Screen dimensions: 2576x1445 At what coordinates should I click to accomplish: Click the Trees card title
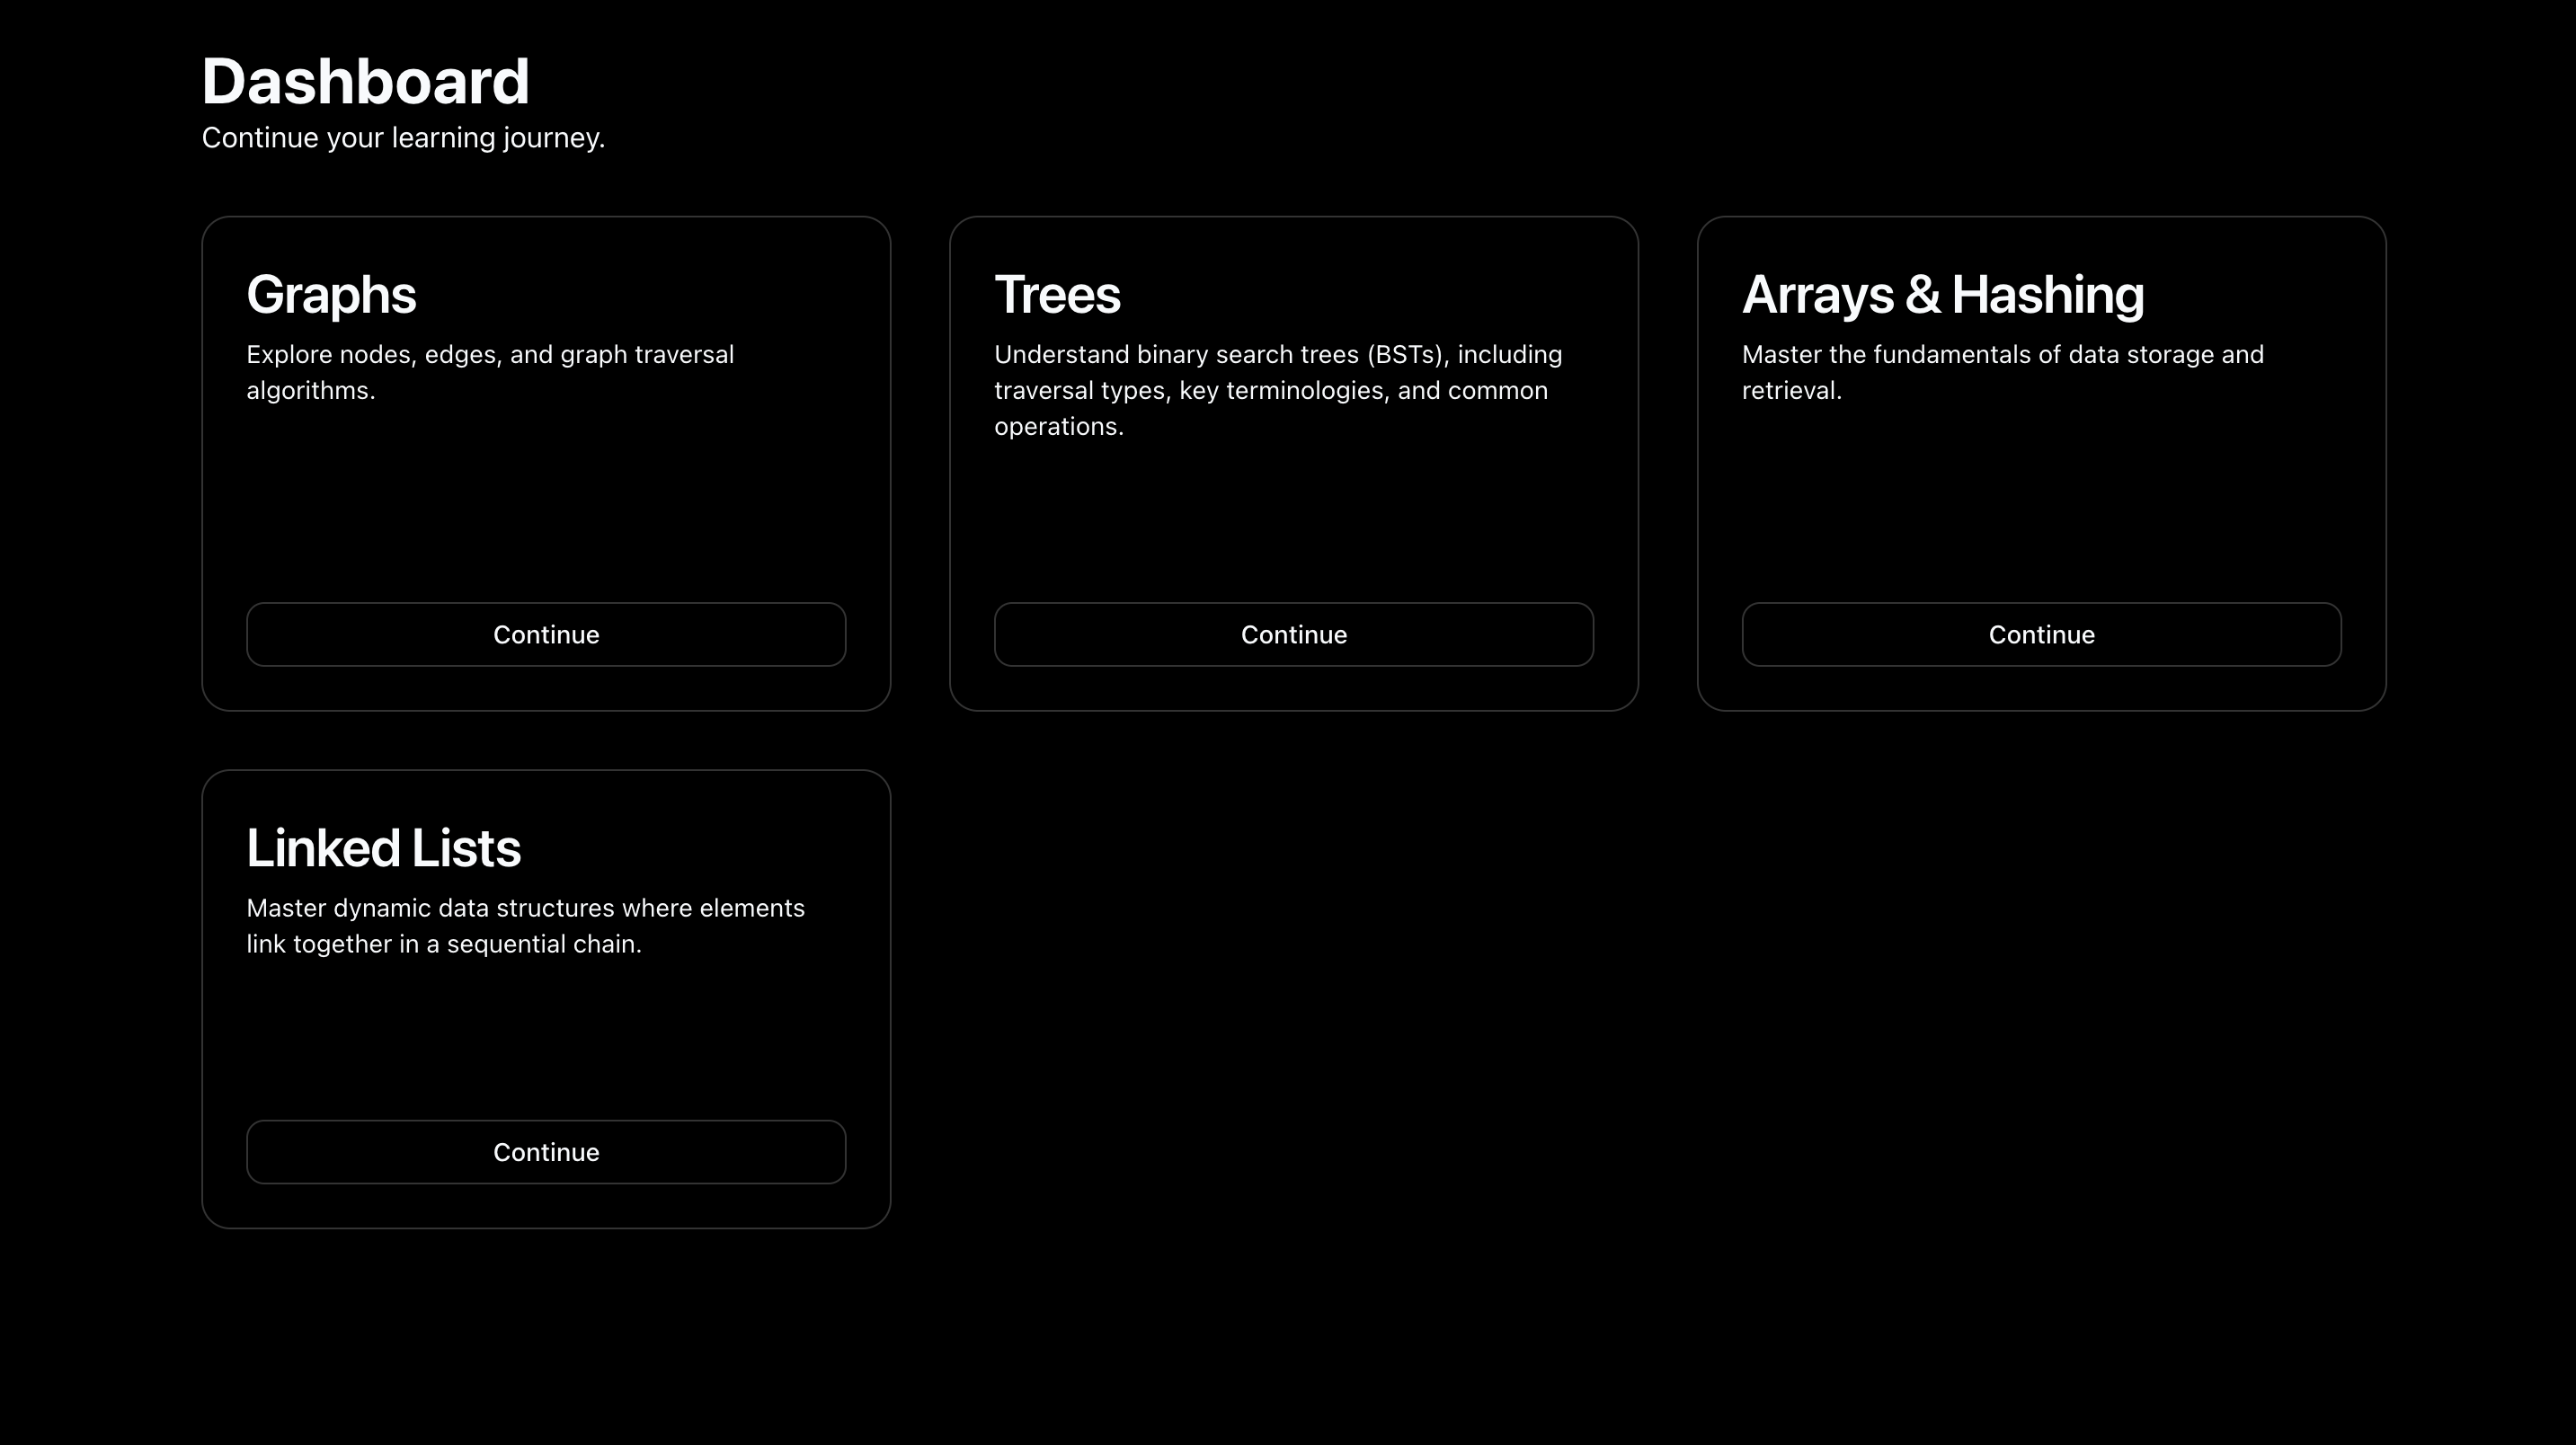[x=1057, y=295]
